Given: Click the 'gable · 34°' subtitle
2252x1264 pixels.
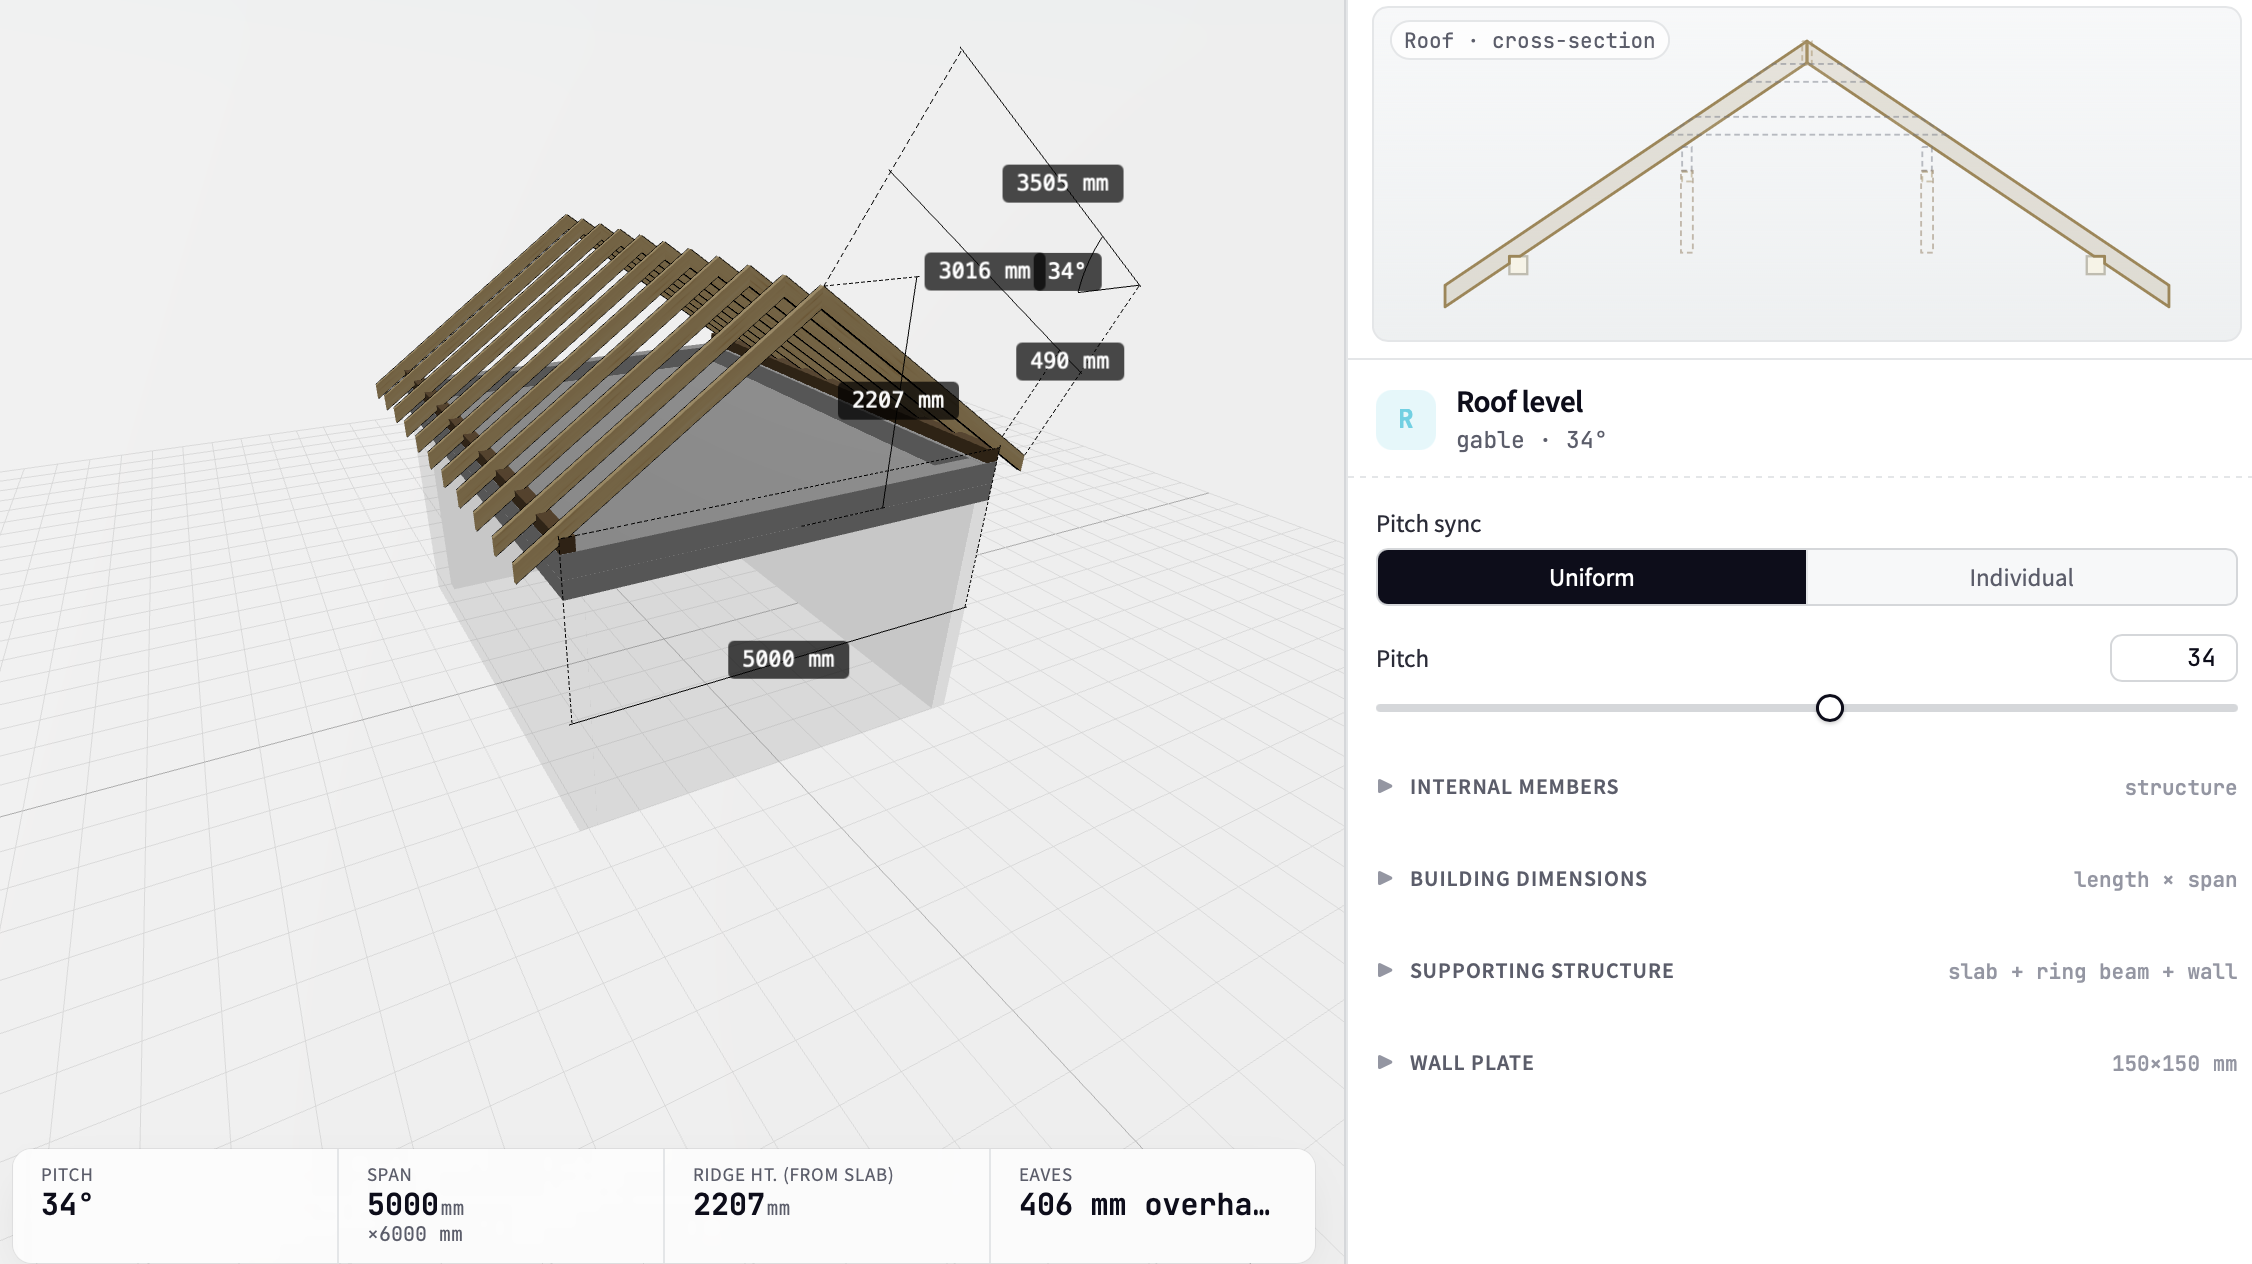Looking at the screenshot, I should (1531, 440).
